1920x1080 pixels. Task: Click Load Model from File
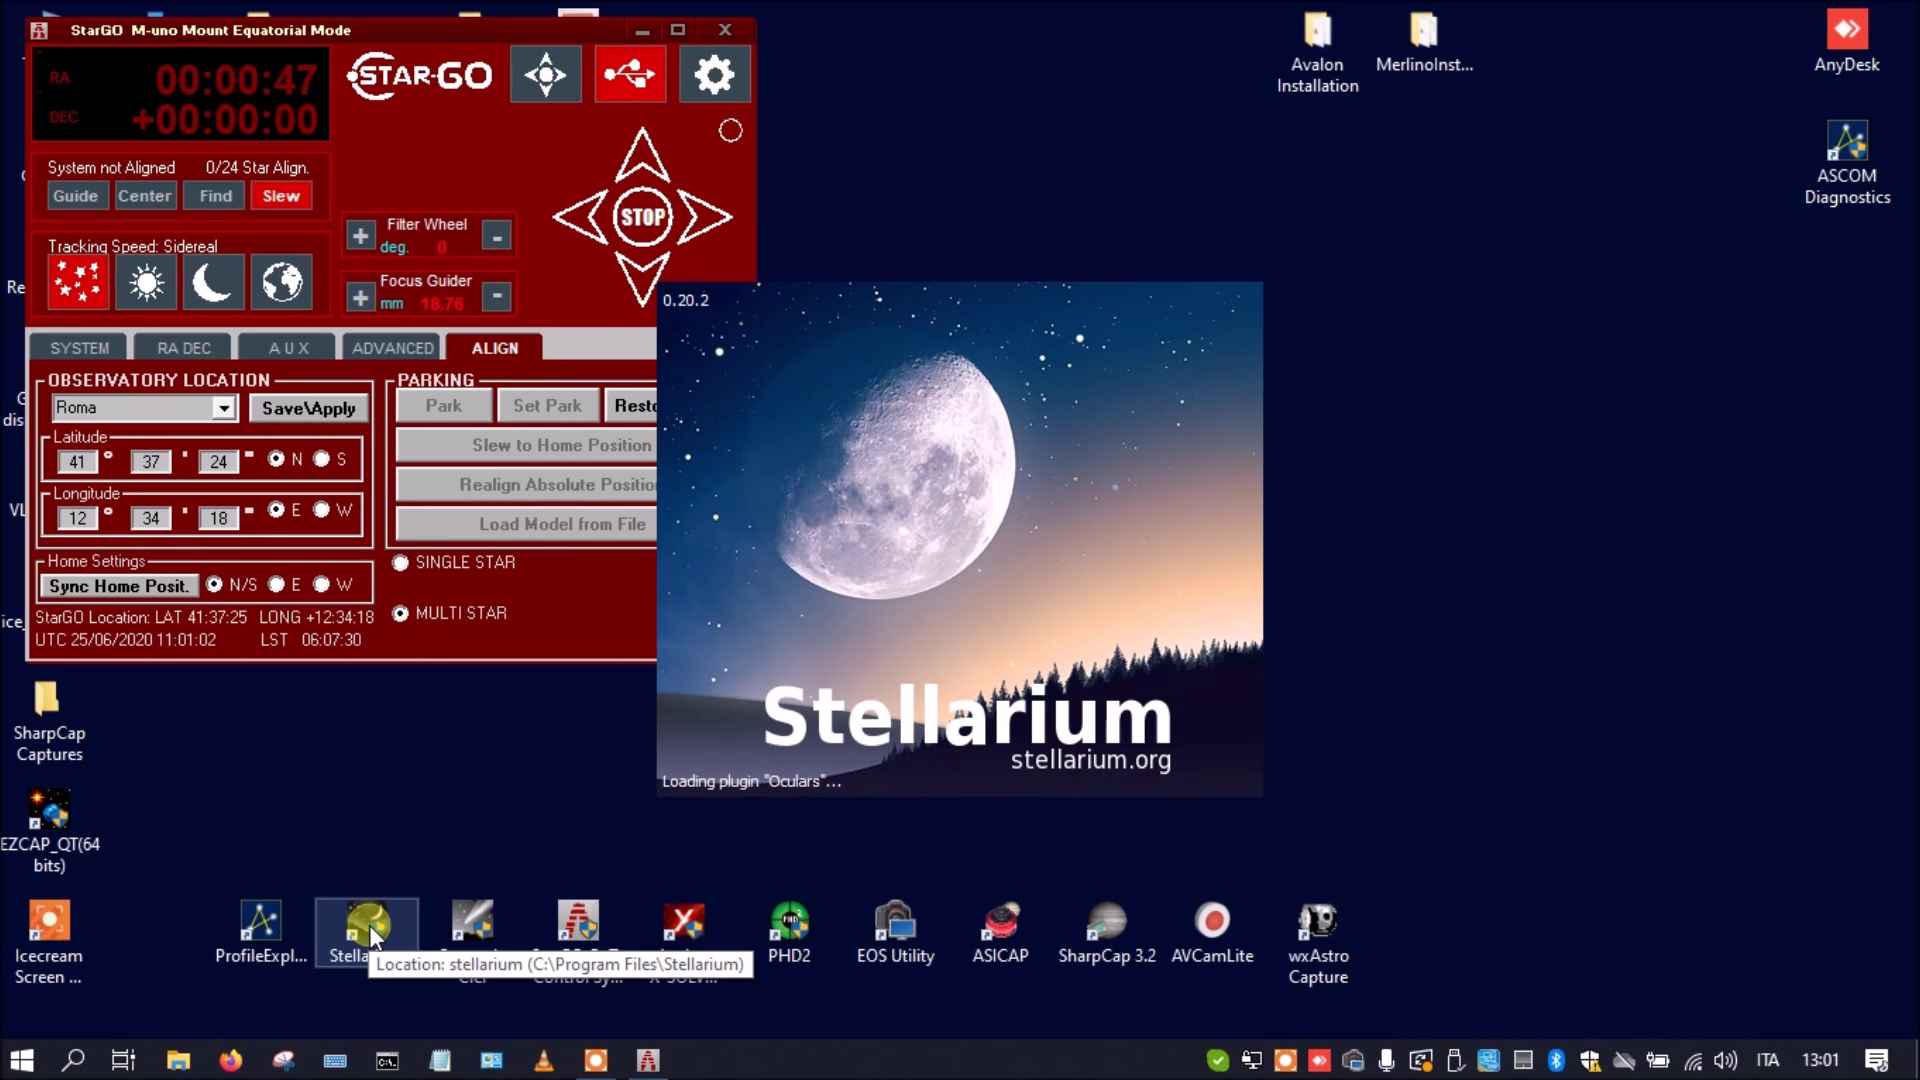point(527,524)
